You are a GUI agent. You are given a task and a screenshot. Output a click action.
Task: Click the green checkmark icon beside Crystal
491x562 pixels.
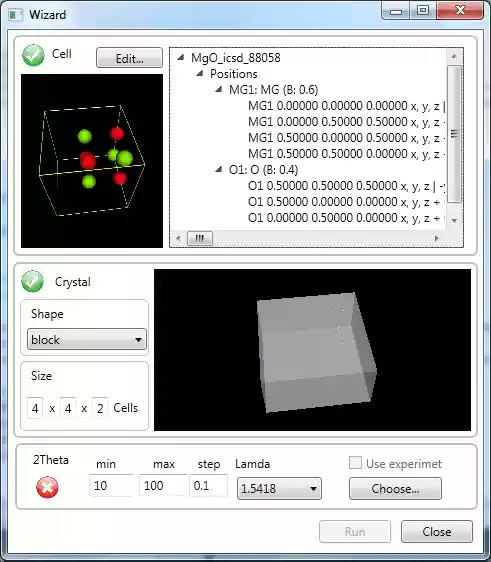pos(32,281)
